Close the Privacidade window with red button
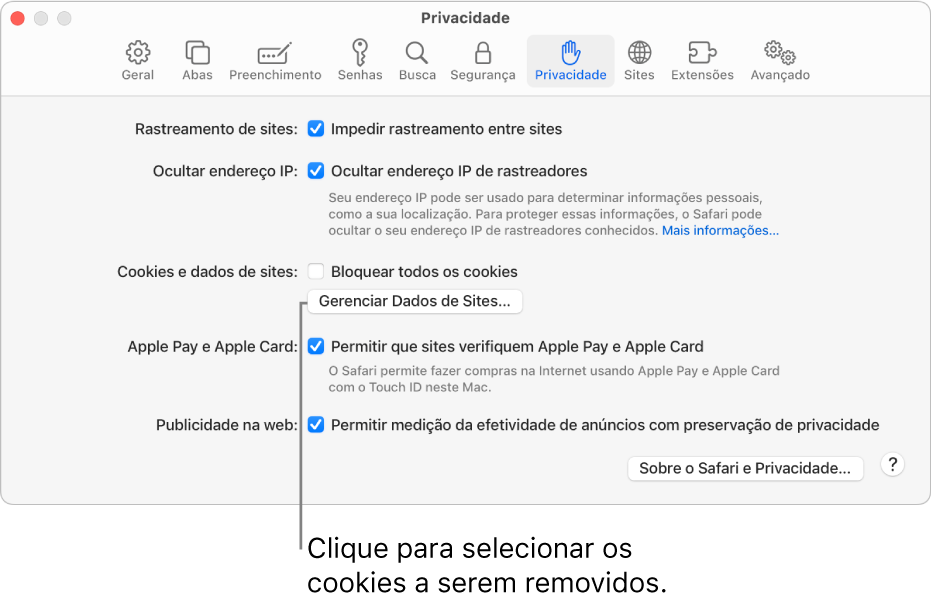Viewport: 931px width, 604px height. point(18,18)
